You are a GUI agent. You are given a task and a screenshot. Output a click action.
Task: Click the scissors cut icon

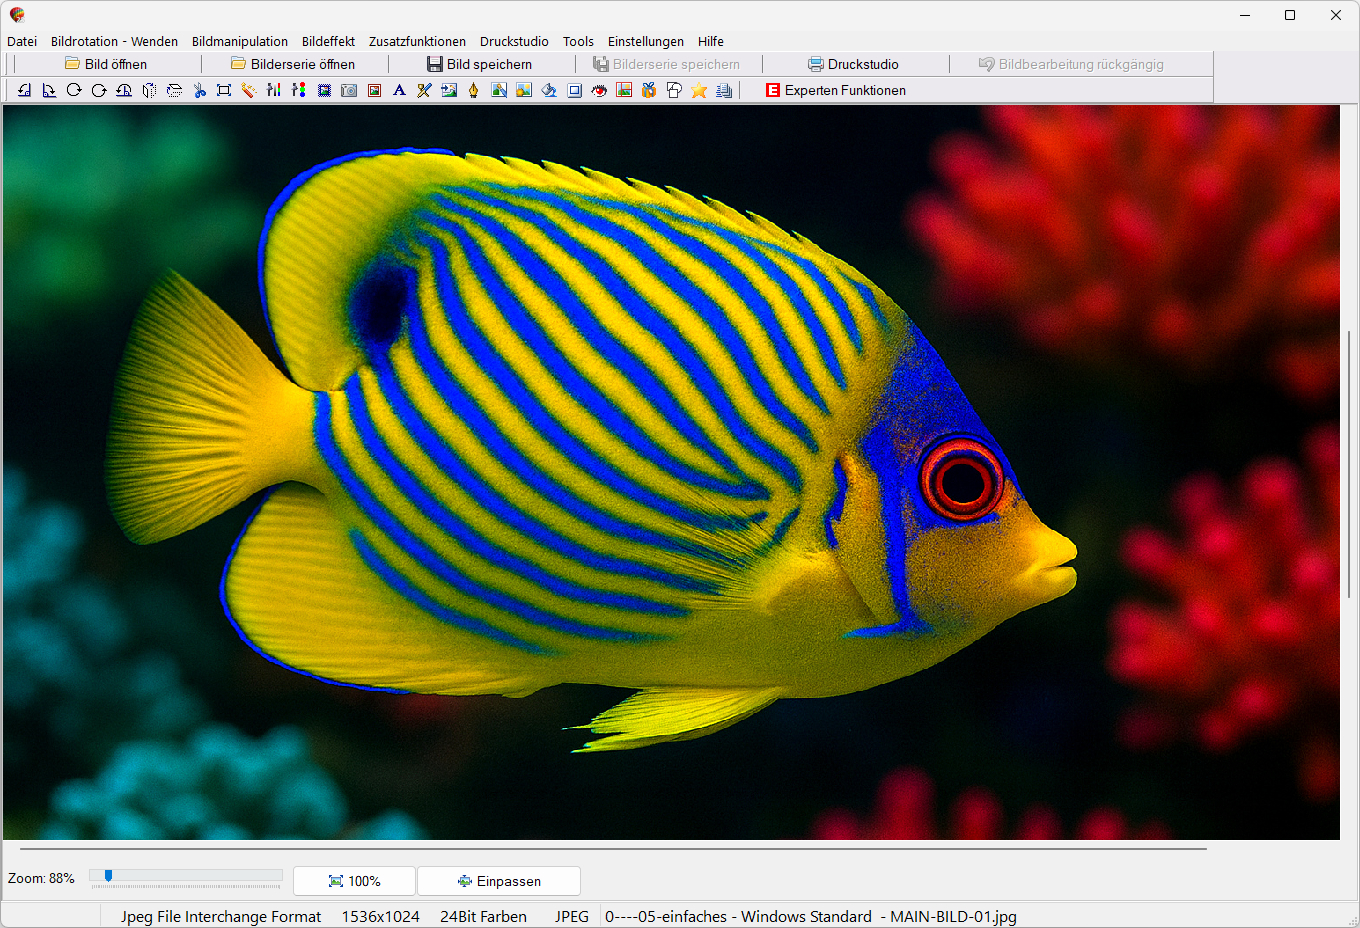199,90
